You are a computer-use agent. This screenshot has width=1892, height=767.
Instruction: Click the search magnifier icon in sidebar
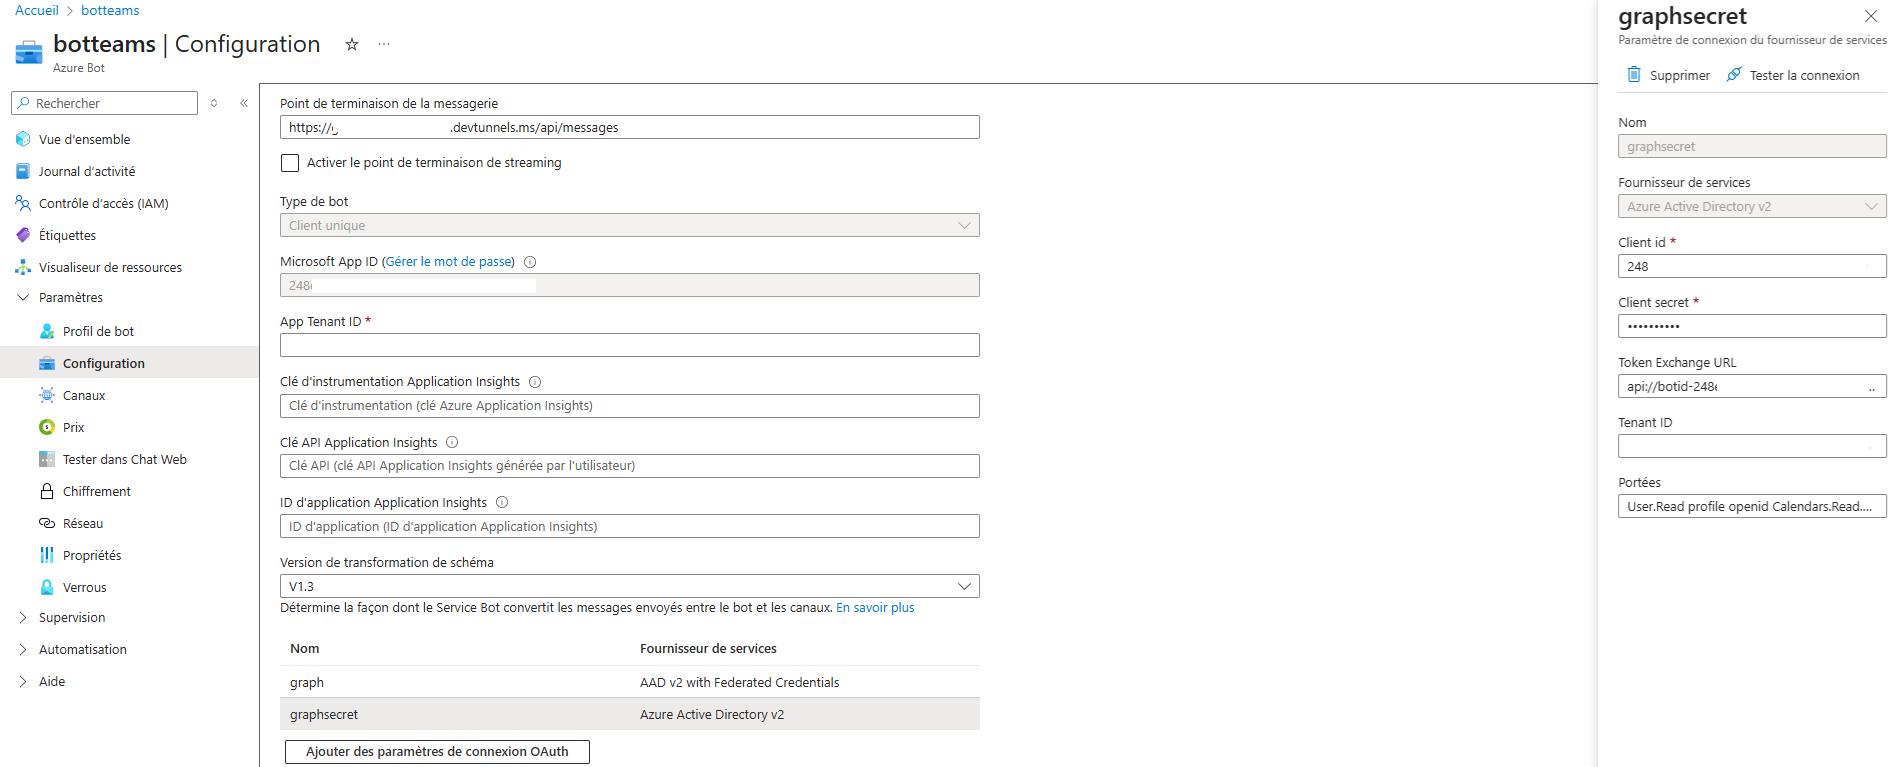(x=23, y=103)
